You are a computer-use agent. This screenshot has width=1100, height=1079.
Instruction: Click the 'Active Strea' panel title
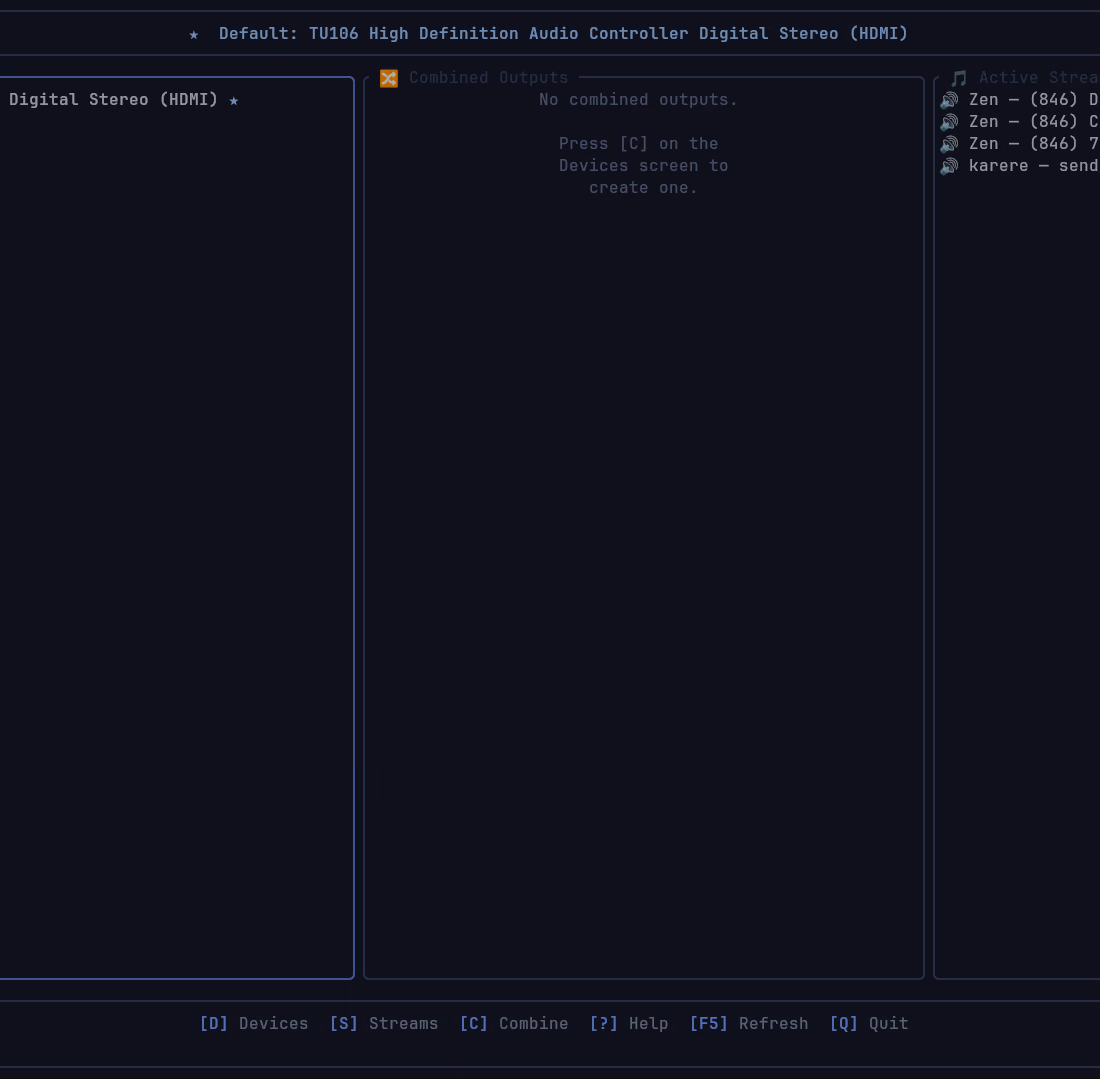[1039, 78]
